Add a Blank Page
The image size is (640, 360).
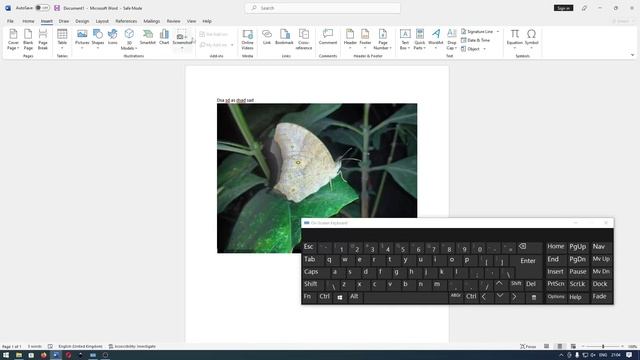point(28,40)
